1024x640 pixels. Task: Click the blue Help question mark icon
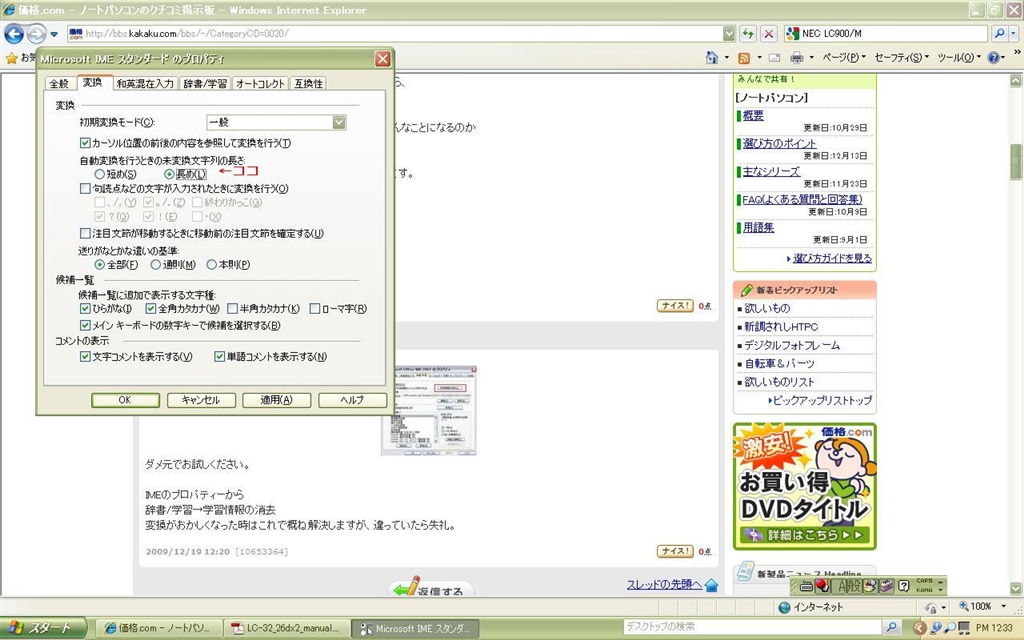993,57
